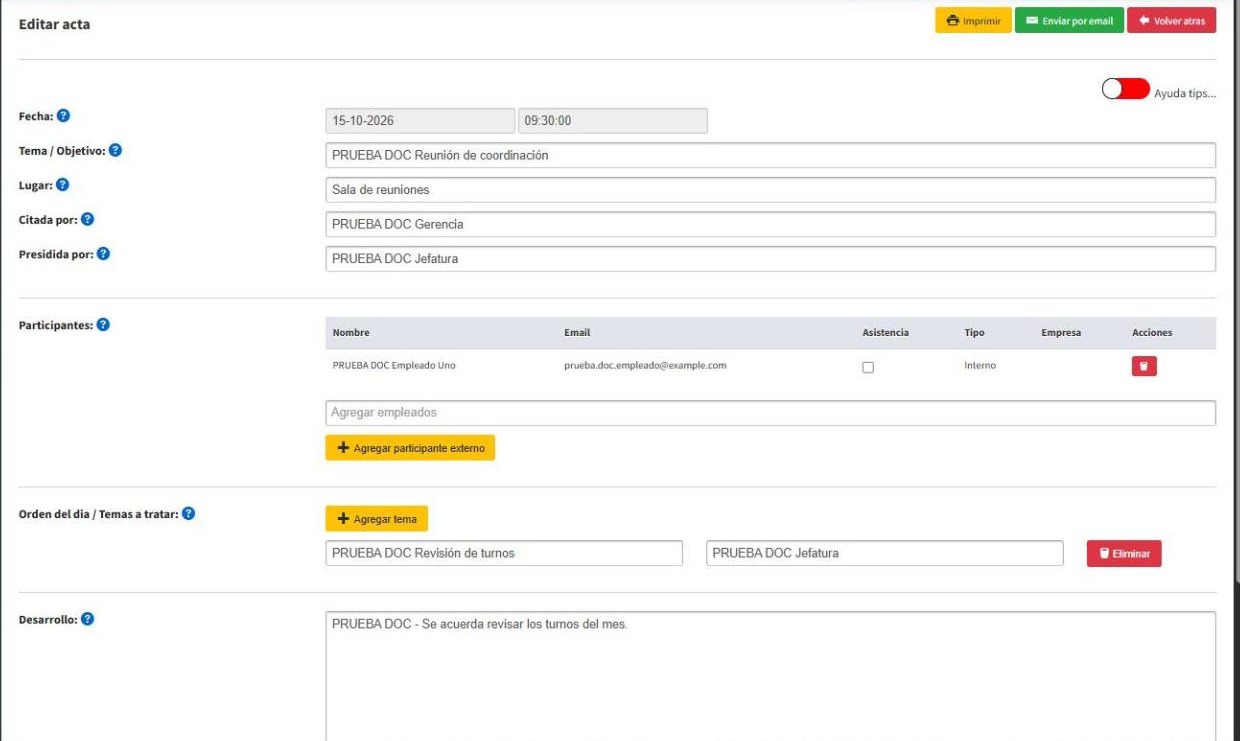Click the time field 09:30:00

click(612, 121)
